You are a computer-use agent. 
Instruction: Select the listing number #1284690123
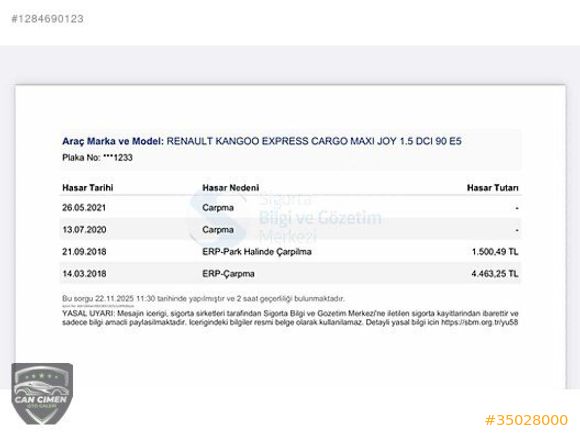coord(47,19)
